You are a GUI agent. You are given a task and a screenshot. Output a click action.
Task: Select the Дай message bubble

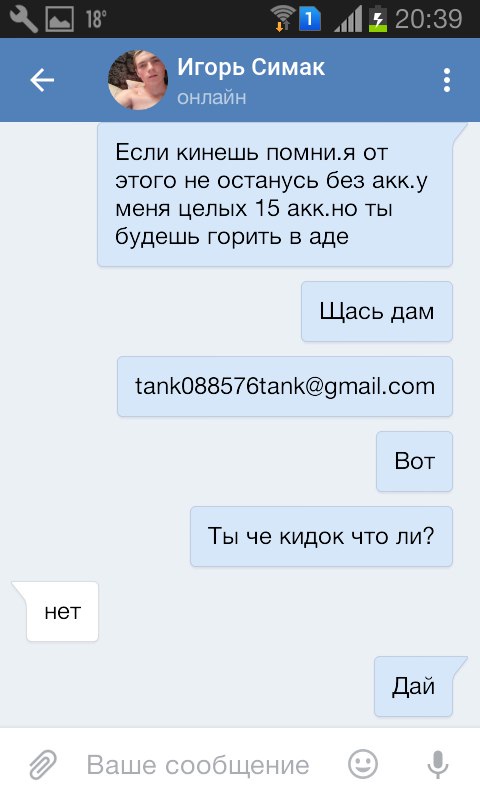pos(414,686)
